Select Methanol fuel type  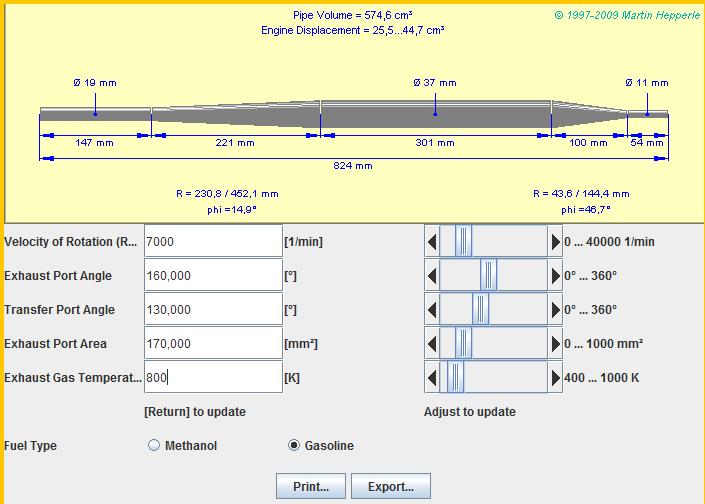(154, 446)
